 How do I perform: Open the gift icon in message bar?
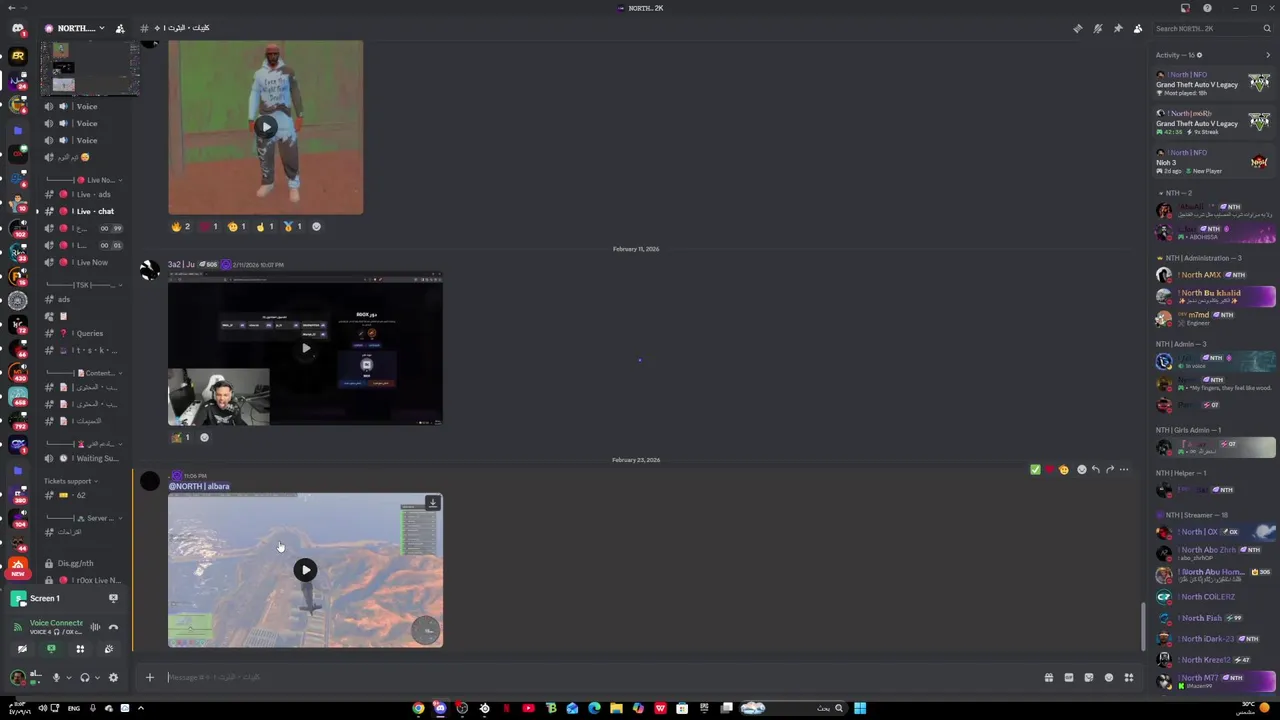[1049, 677]
